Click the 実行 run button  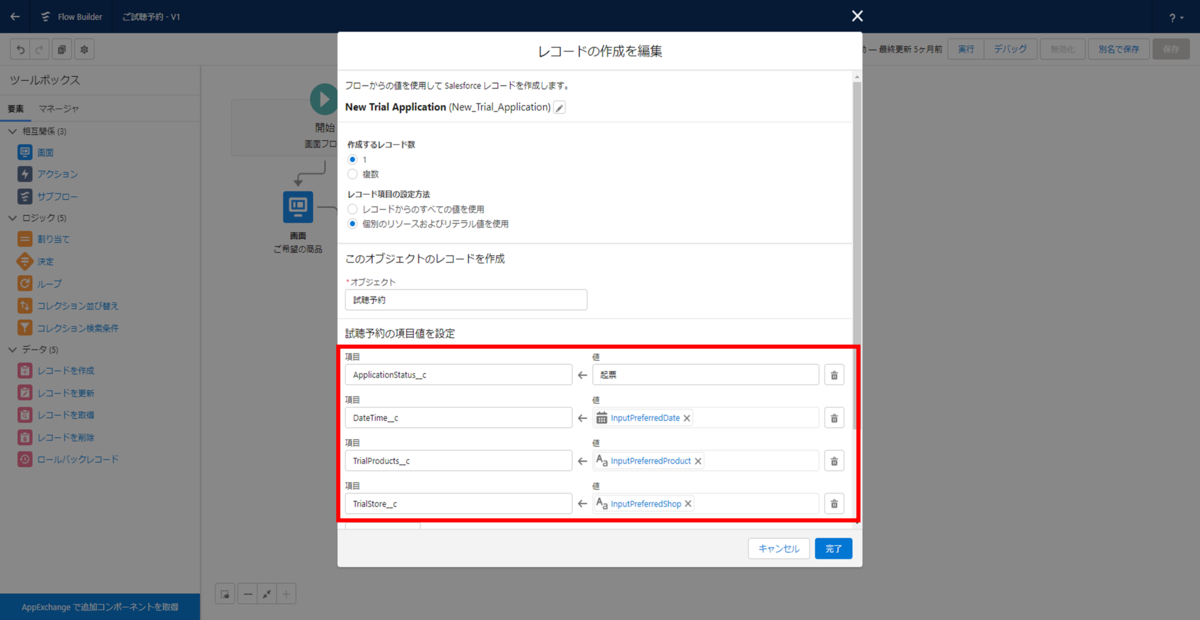point(965,49)
